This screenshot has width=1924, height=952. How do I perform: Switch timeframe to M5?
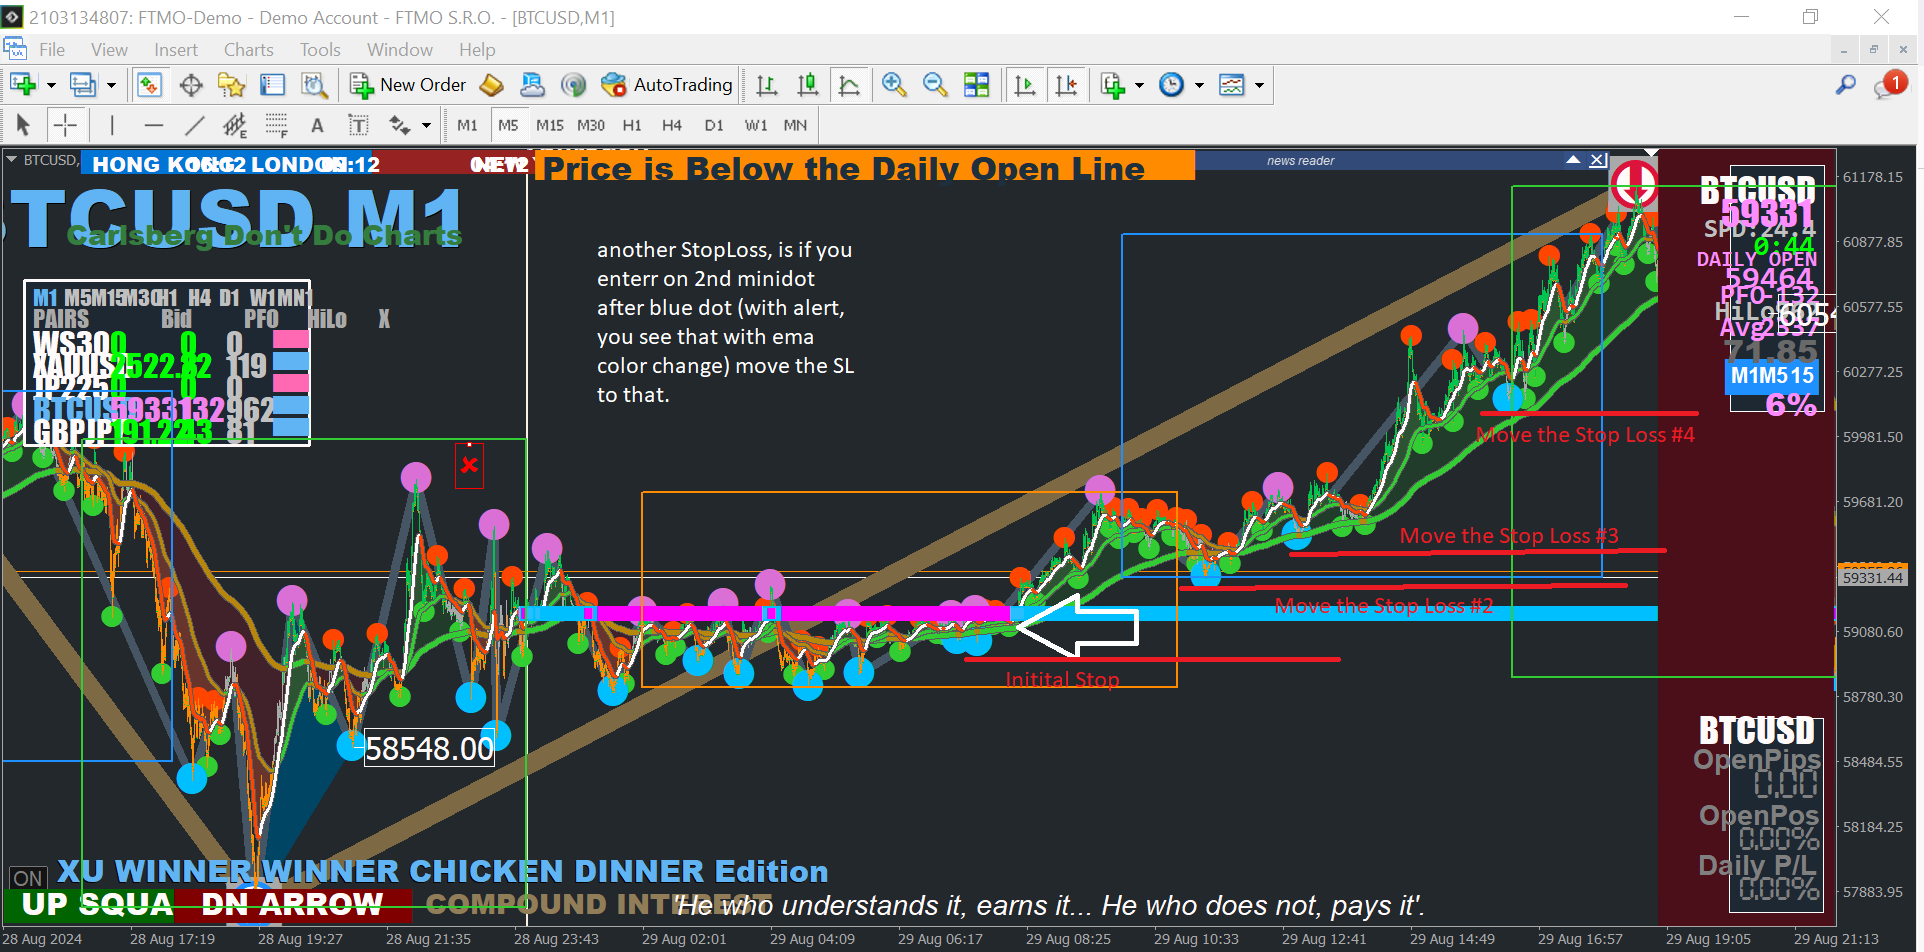(508, 125)
